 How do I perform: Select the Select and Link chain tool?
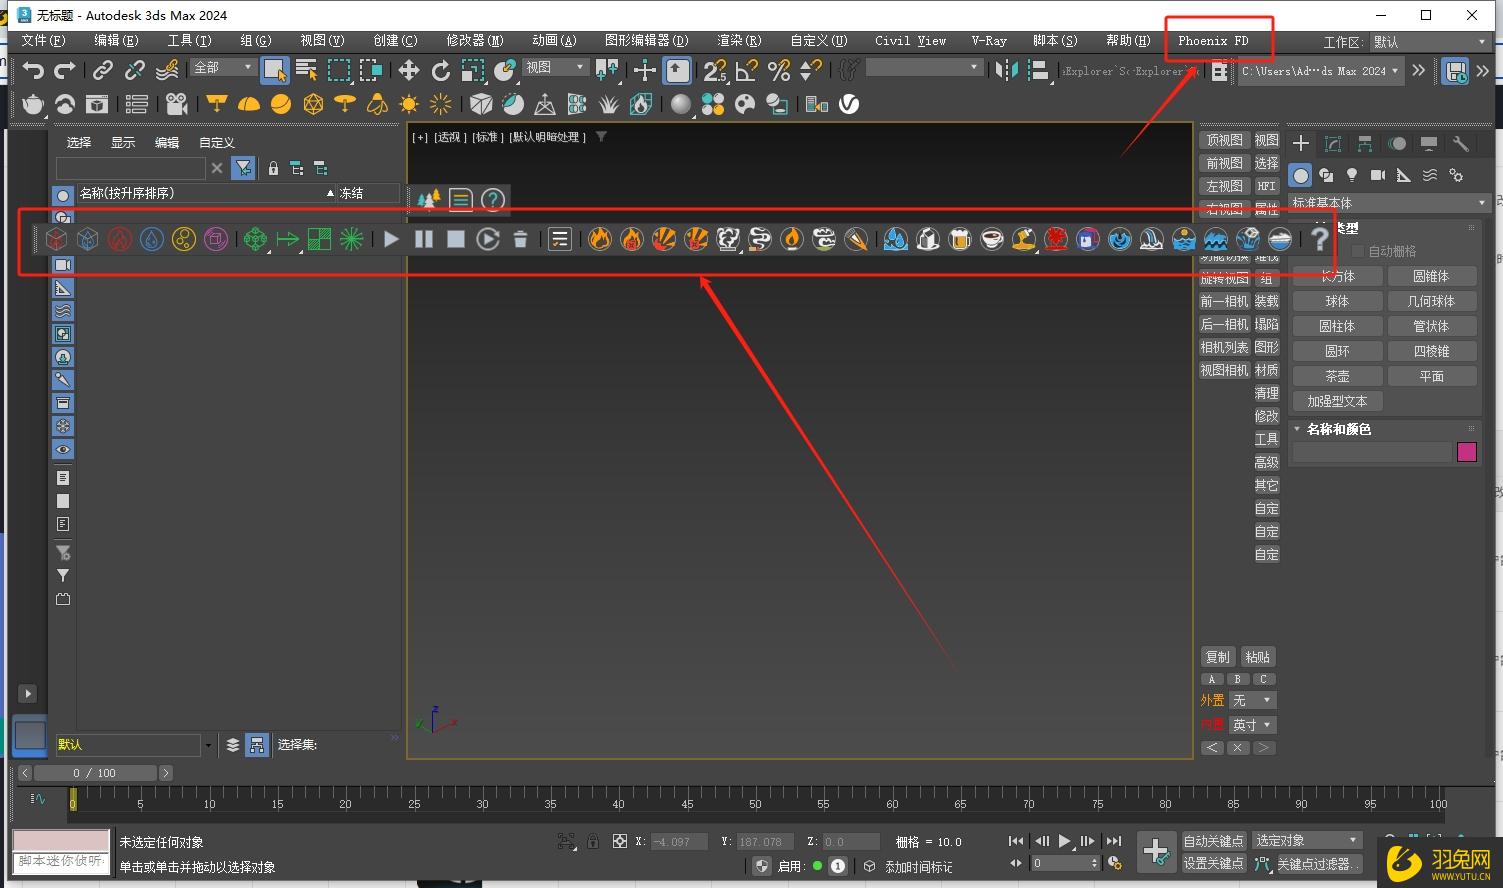coord(102,70)
